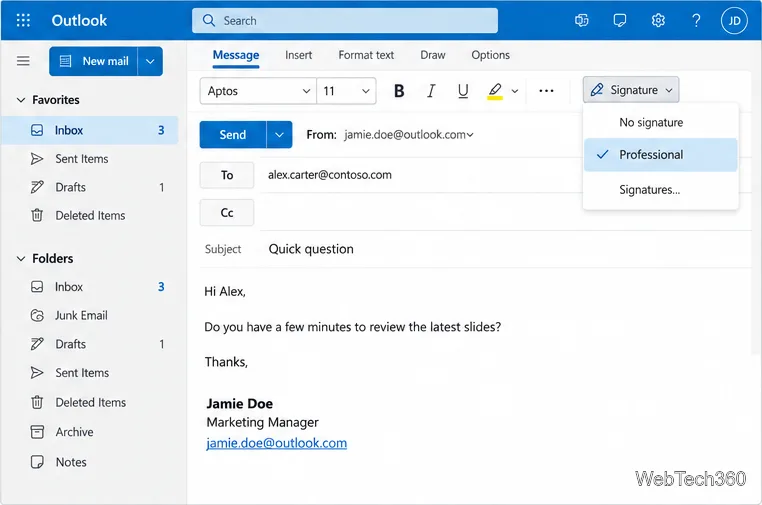The height and width of the screenshot is (505, 762).
Task: Open Signatures... settings entry
Action: 660,190
